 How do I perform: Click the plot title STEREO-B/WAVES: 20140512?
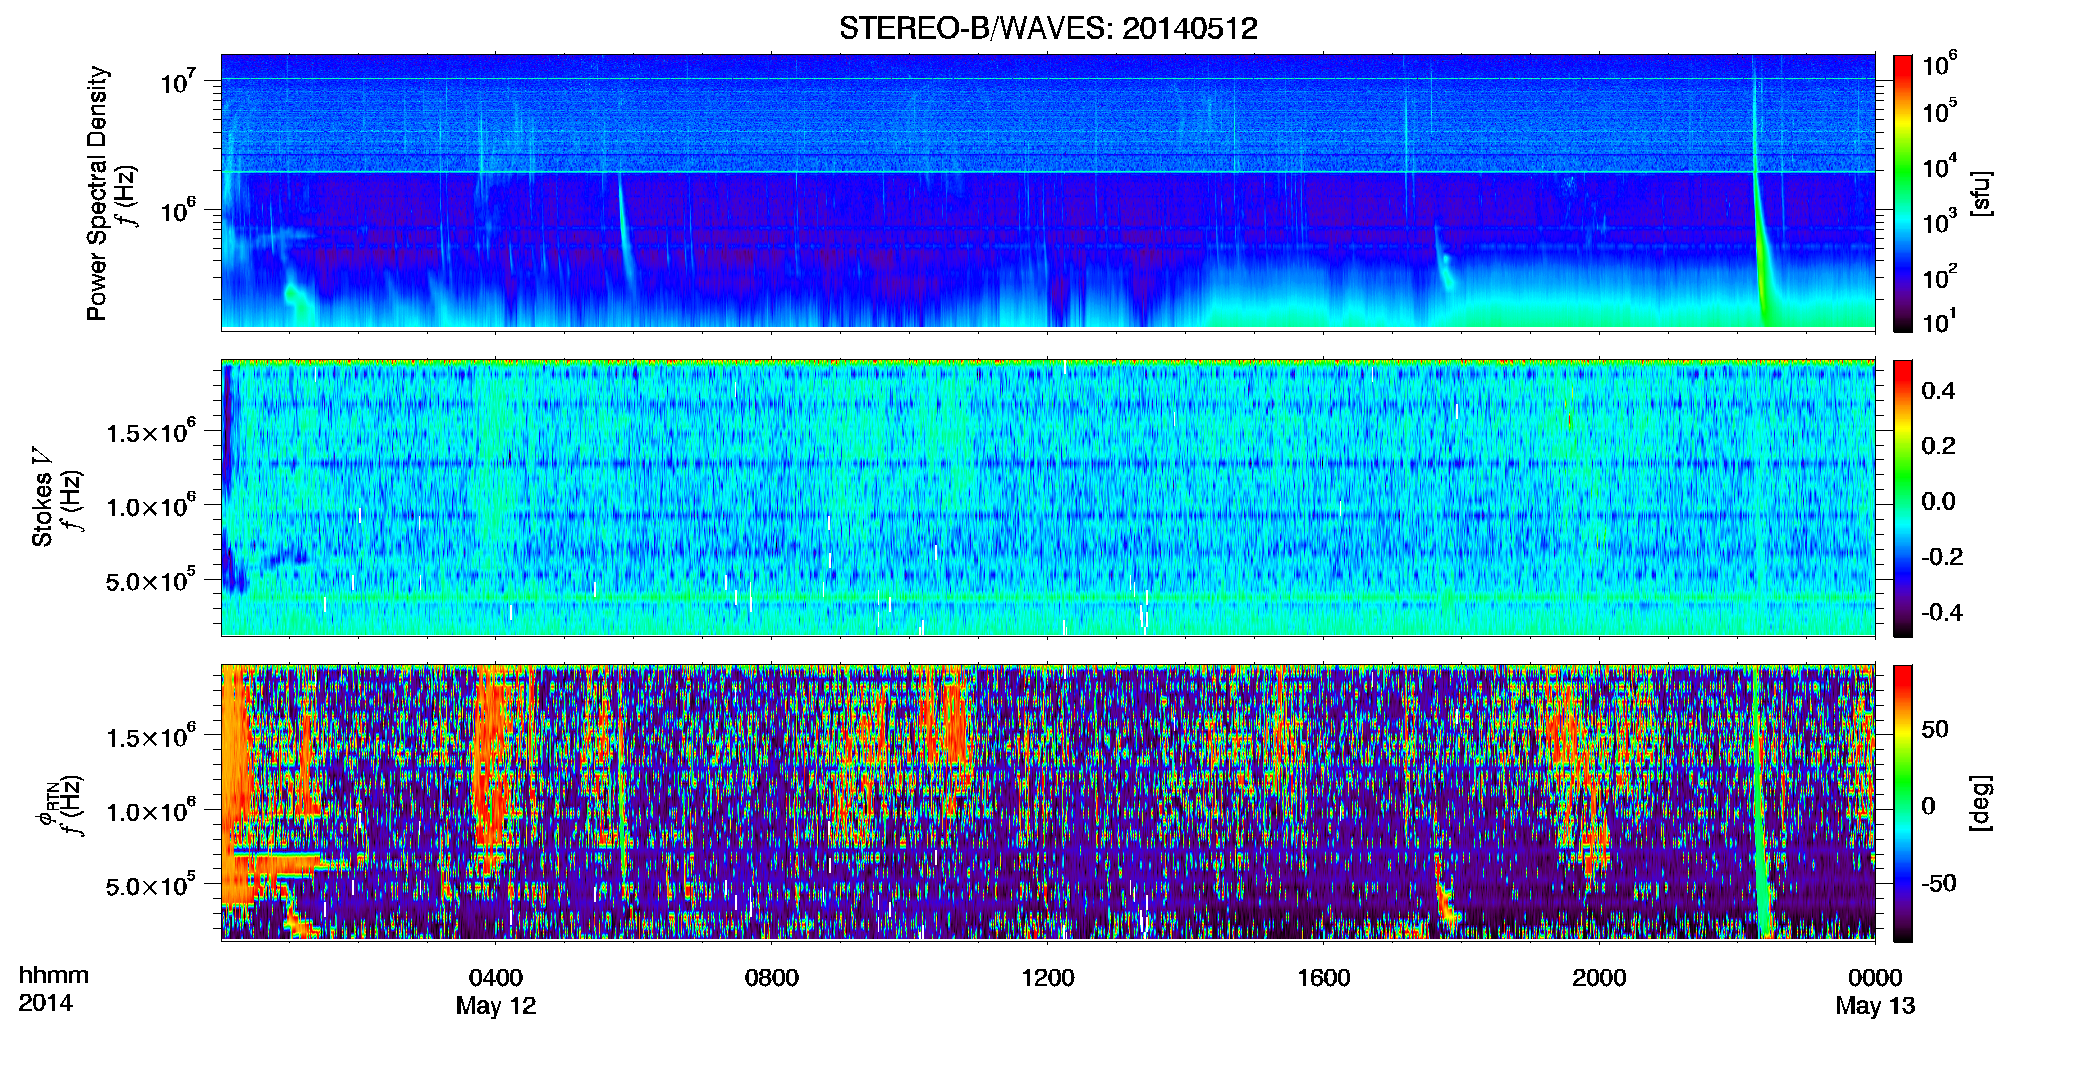point(1048,28)
